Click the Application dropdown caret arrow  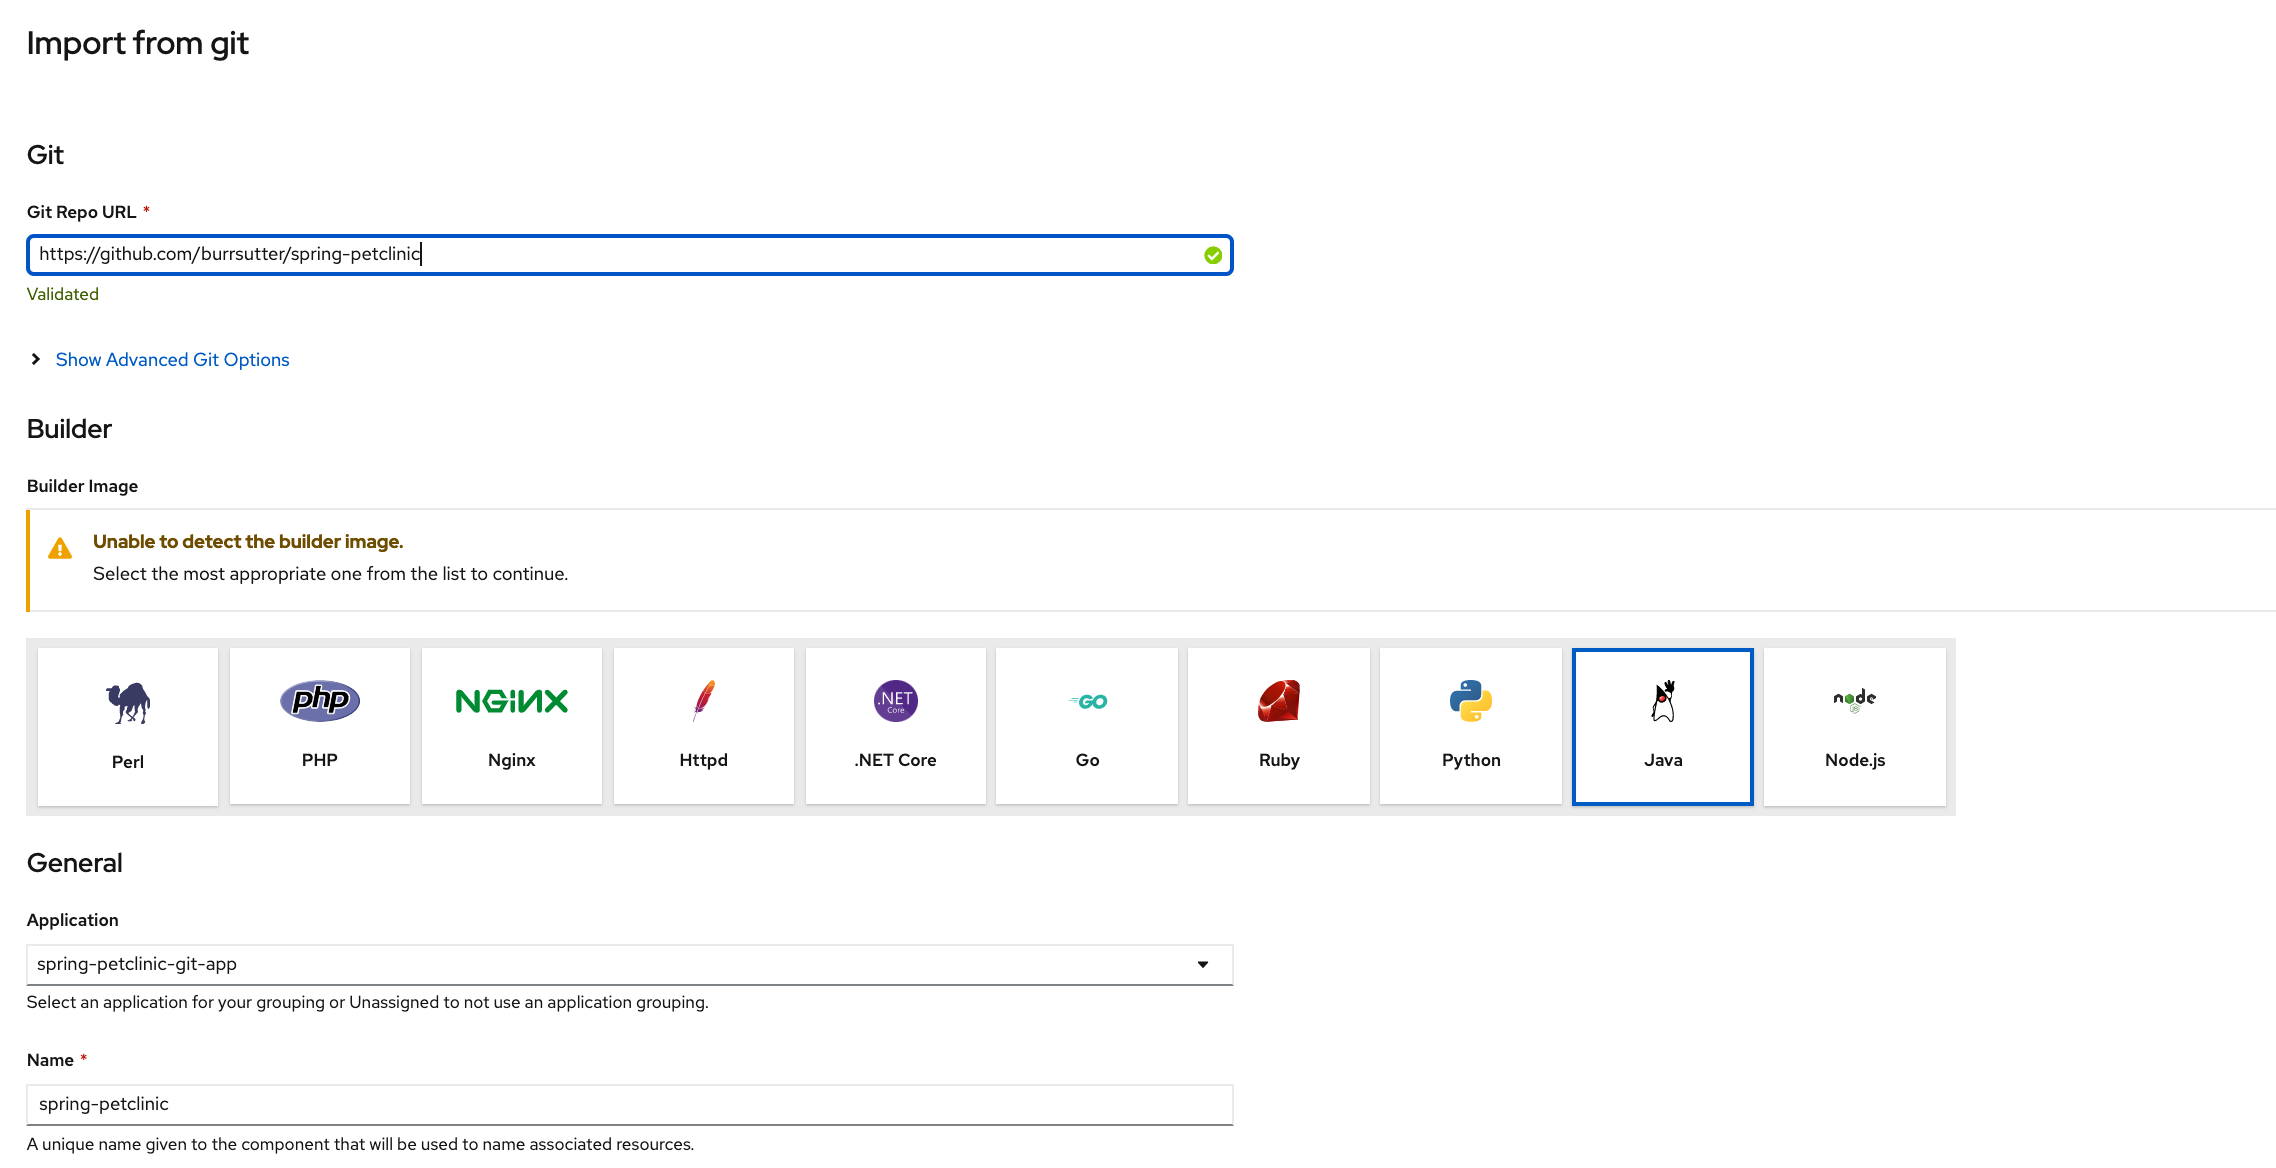[x=1203, y=965]
